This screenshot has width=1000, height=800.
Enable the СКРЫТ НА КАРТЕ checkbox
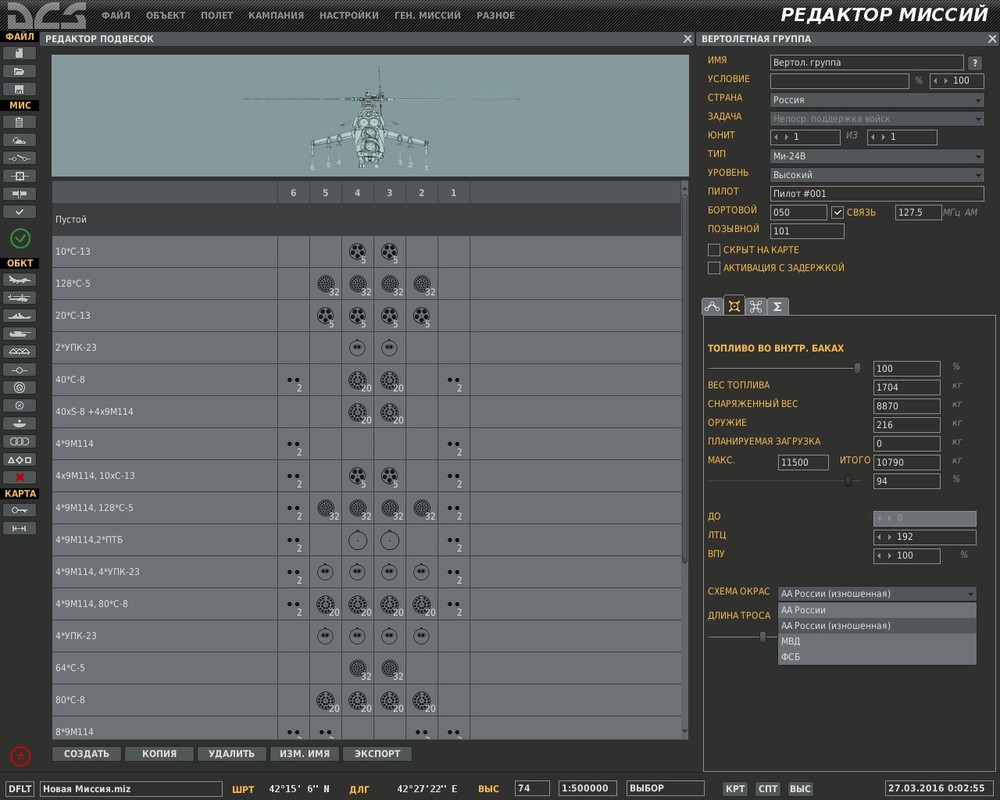coord(714,250)
